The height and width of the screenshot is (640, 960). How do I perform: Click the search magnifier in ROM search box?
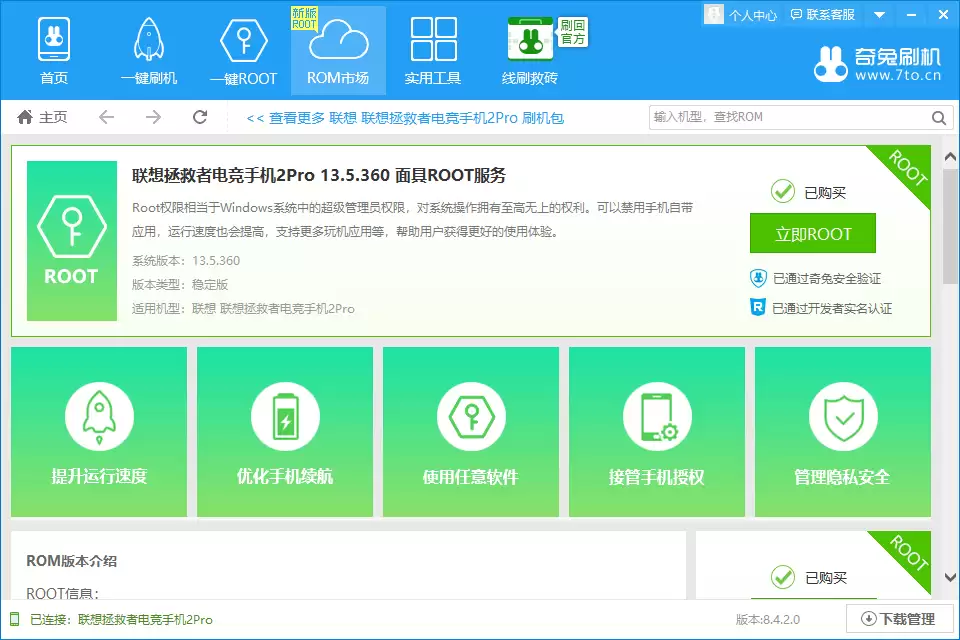click(x=938, y=117)
